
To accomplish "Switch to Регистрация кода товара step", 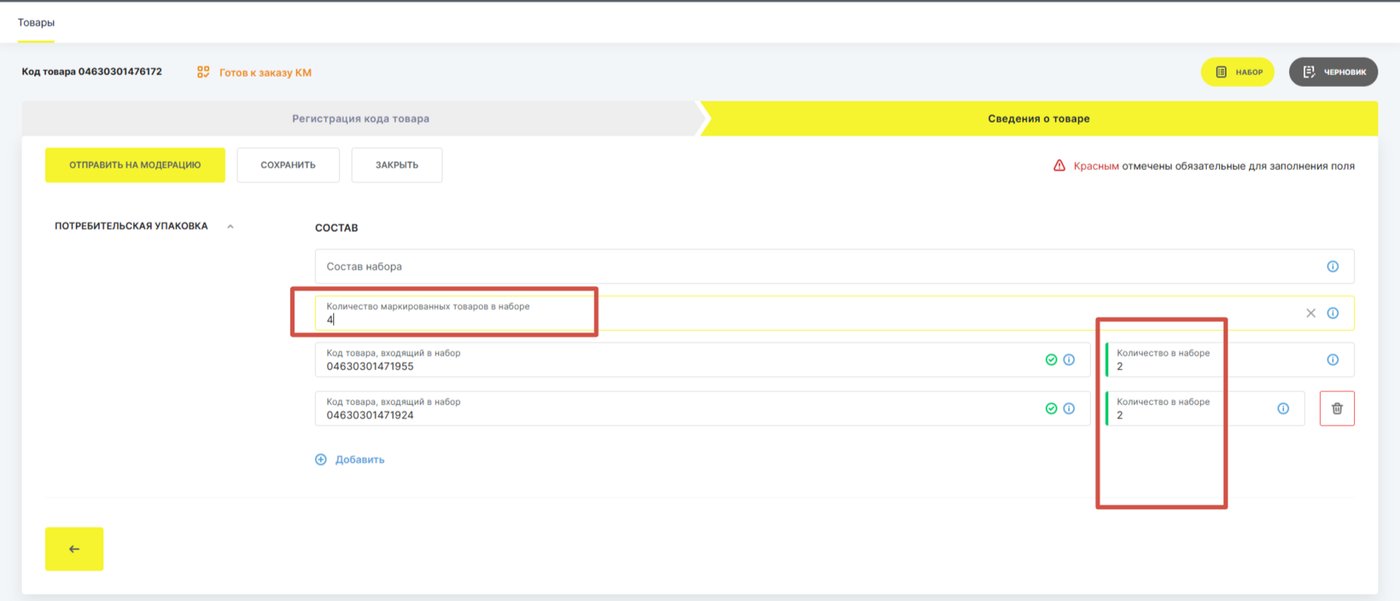I will pos(361,118).
